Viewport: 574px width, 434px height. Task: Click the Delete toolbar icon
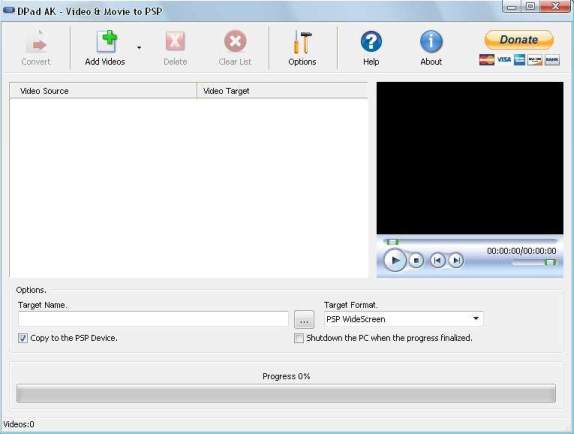(x=175, y=41)
